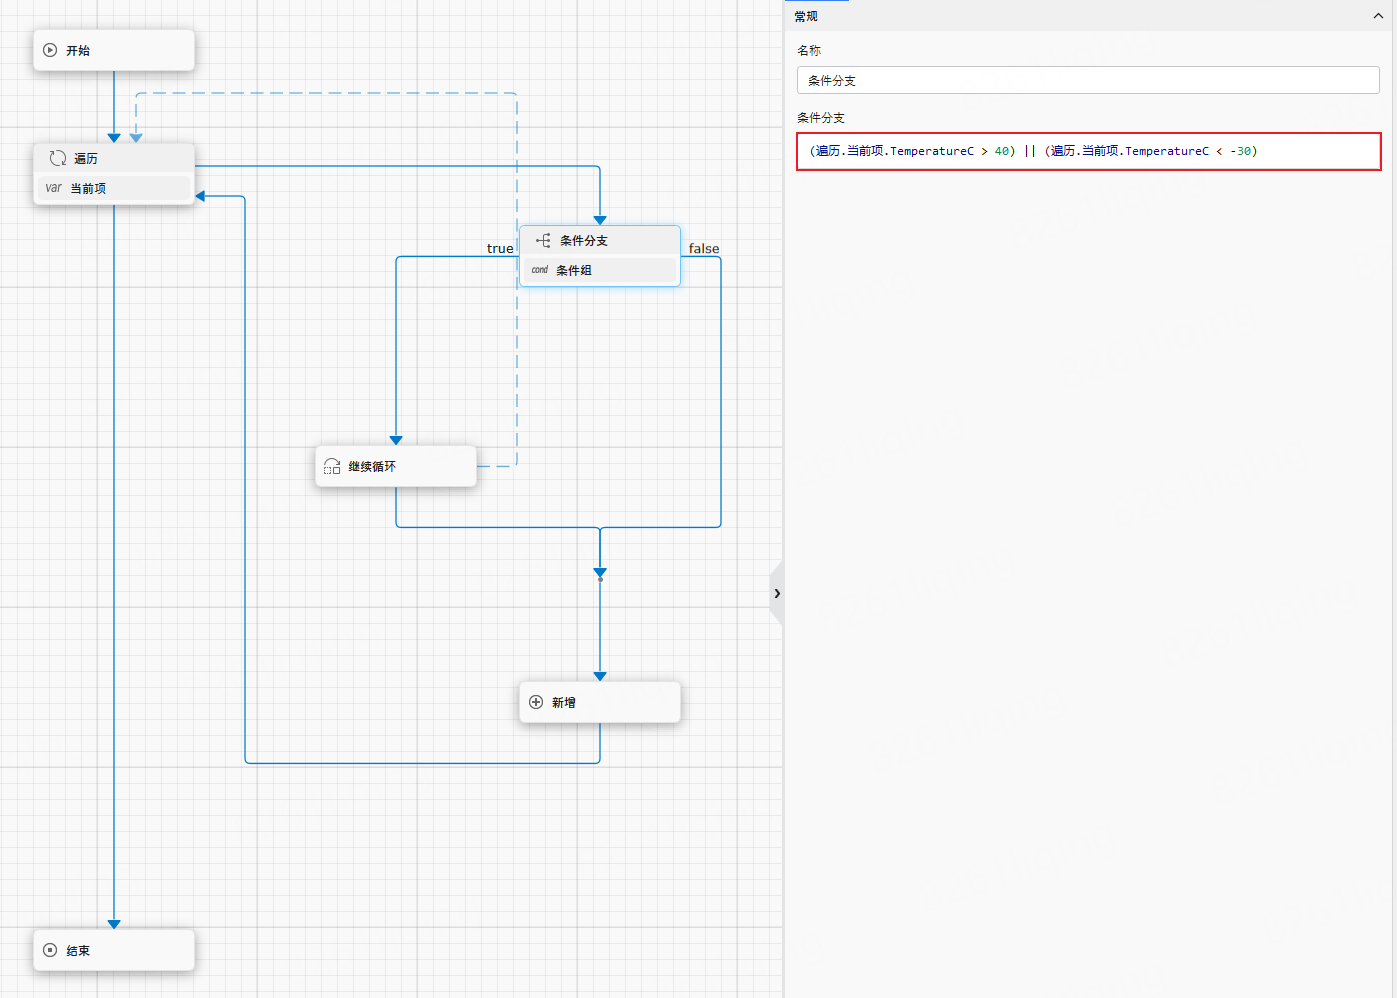The image size is (1397, 998).
Task: Click the TemperatureC condition expression box
Action: (1088, 151)
